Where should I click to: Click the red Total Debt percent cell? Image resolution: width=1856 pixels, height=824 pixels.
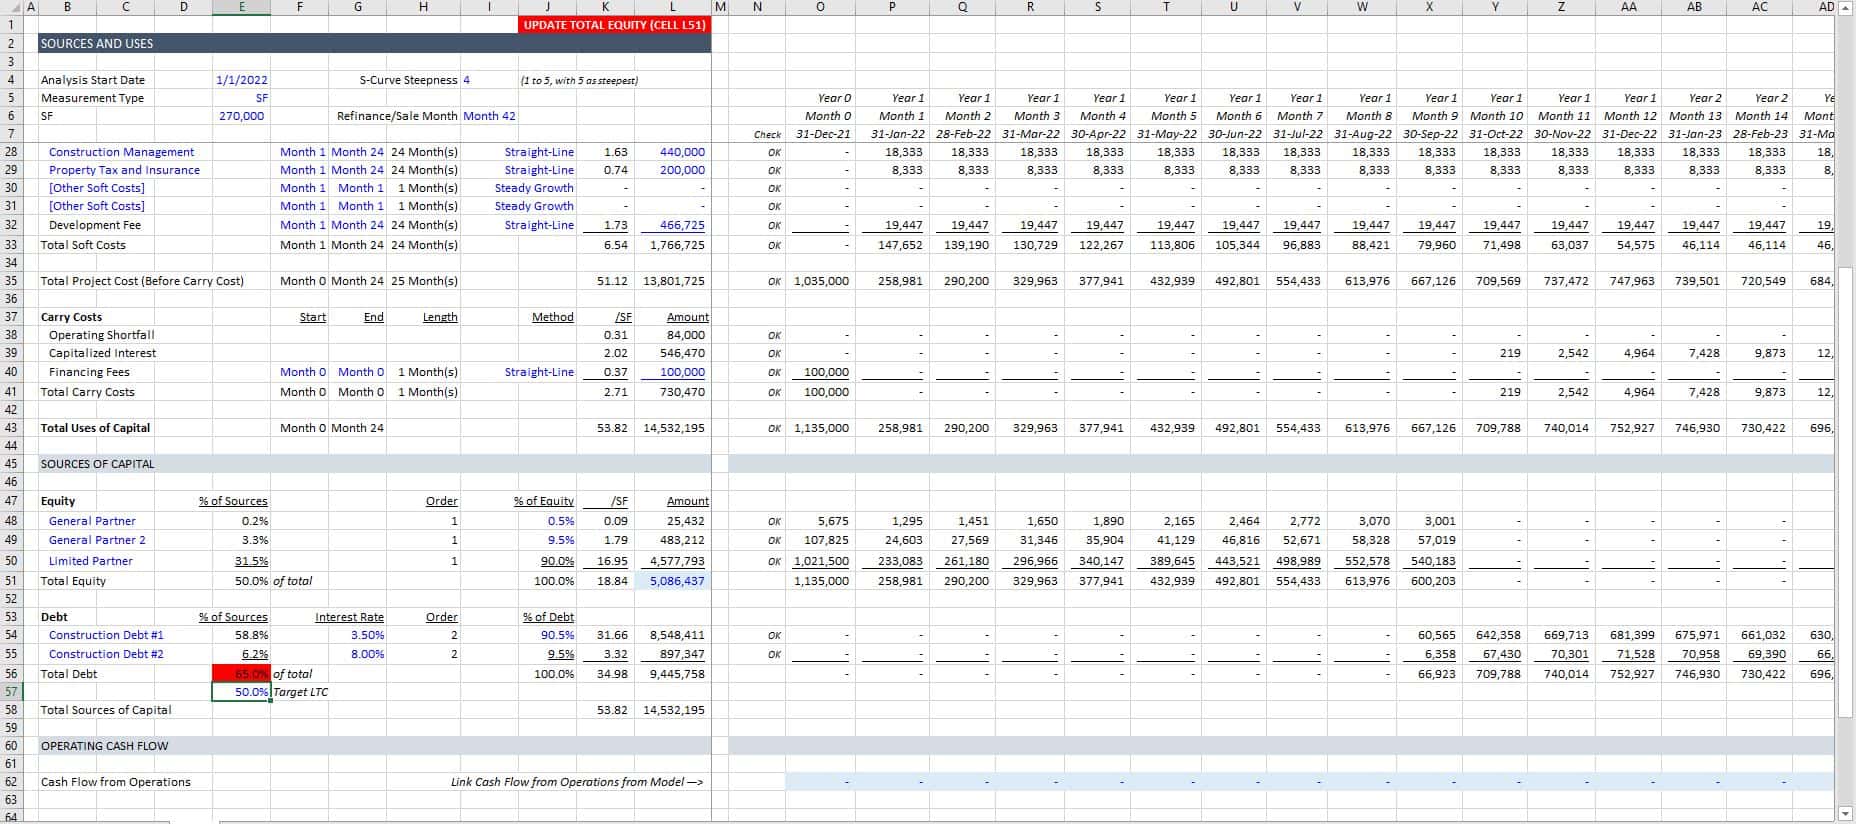(241, 674)
